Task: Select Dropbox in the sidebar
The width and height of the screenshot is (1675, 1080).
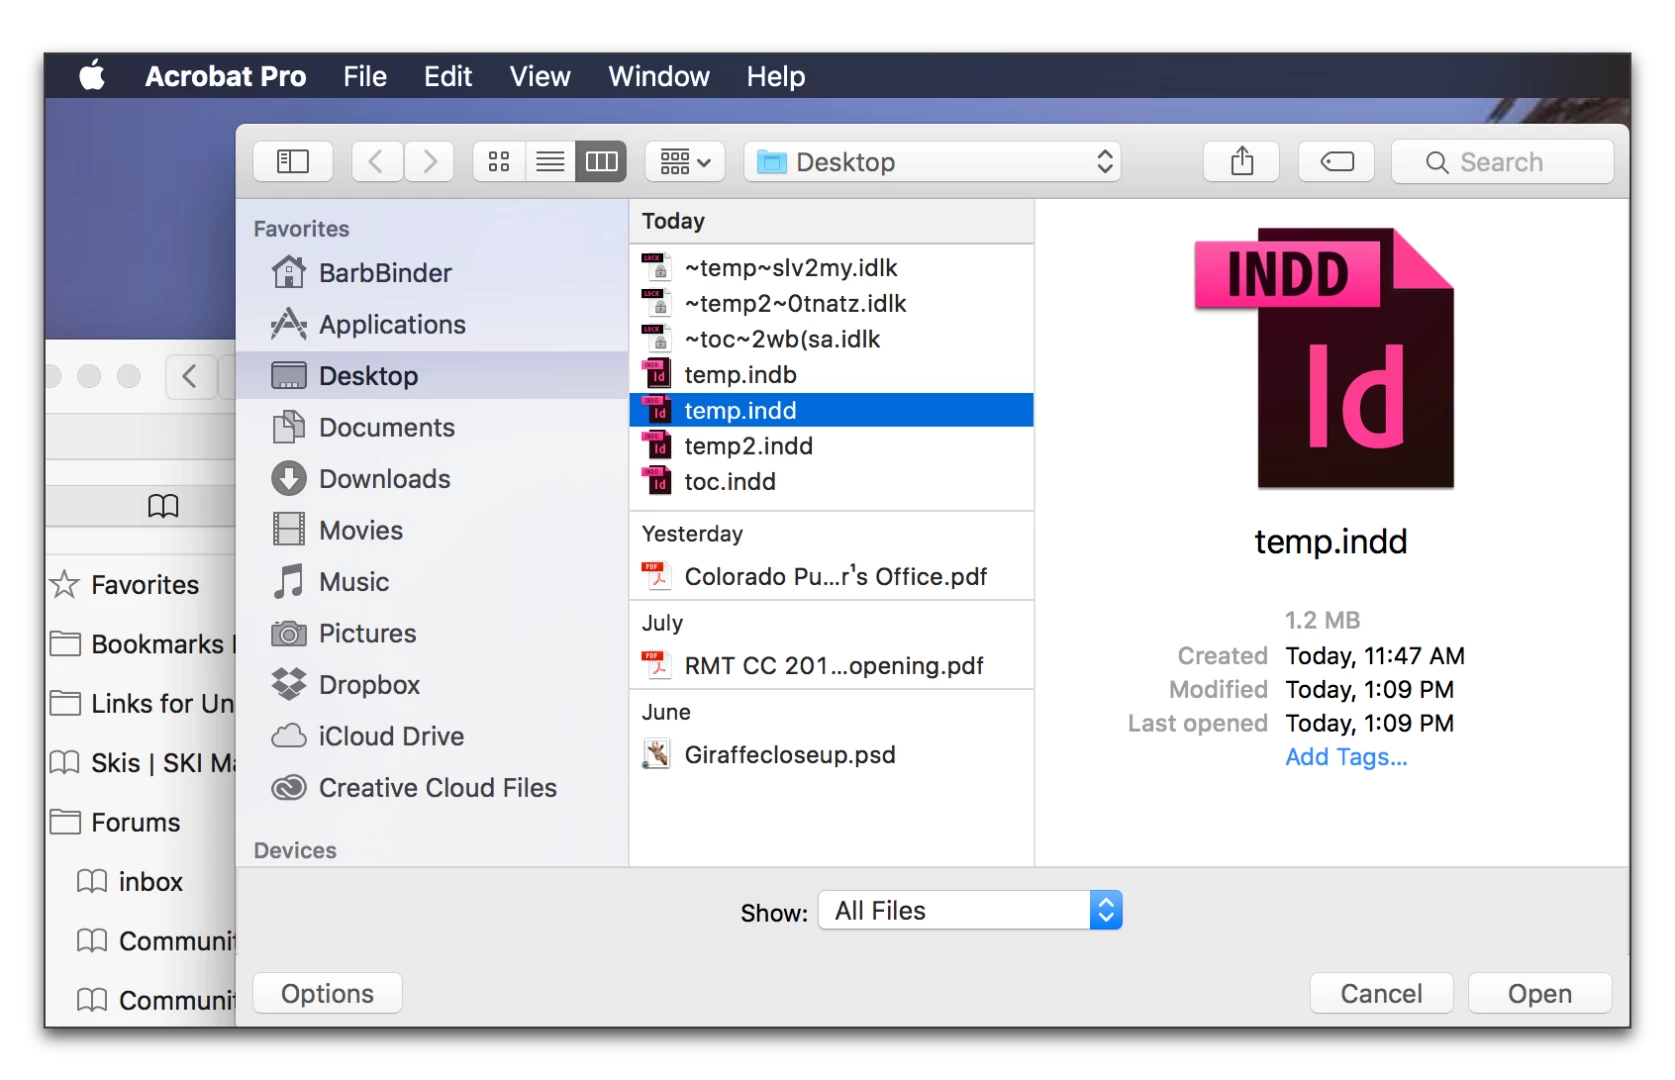Action: [432, 685]
